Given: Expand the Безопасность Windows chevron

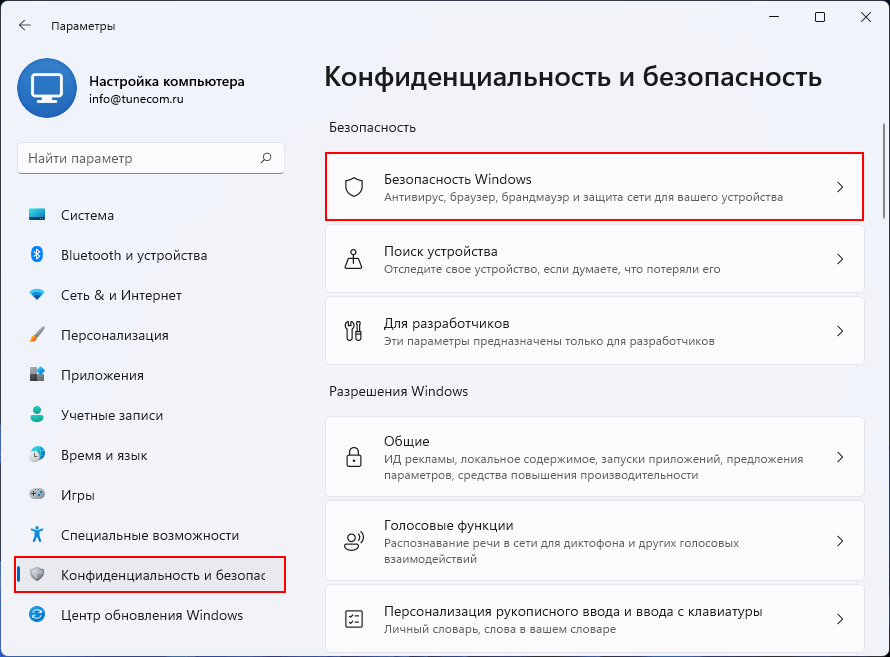Looking at the screenshot, I should tap(840, 187).
